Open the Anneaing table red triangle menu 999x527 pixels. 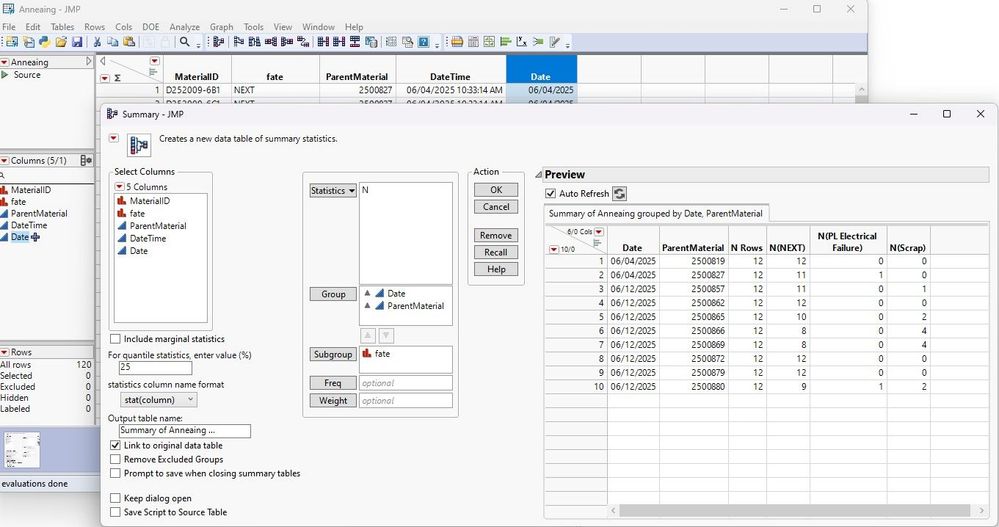[x=4, y=62]
